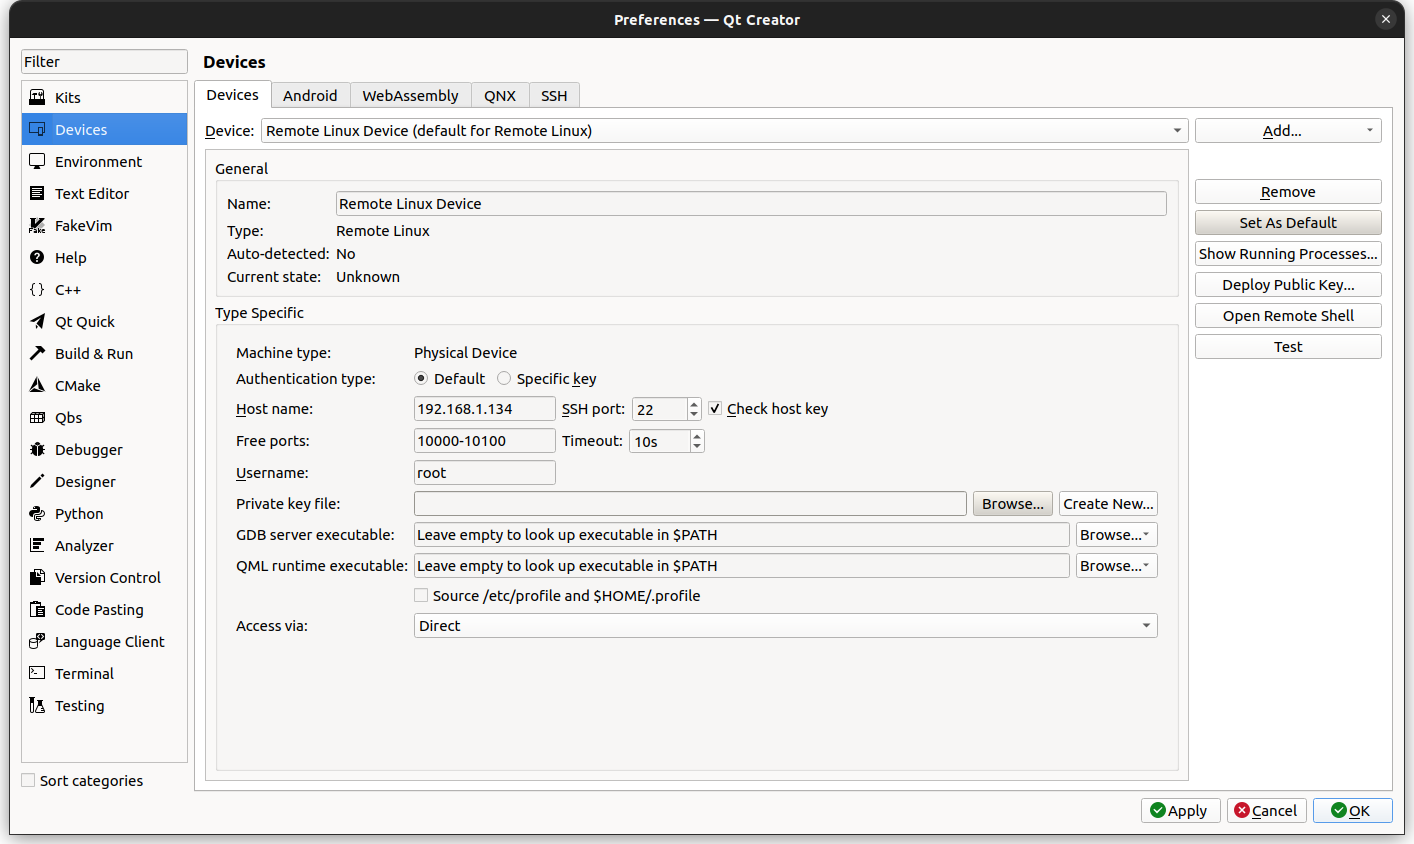Open the SSH settings tab

click(554, 95)
